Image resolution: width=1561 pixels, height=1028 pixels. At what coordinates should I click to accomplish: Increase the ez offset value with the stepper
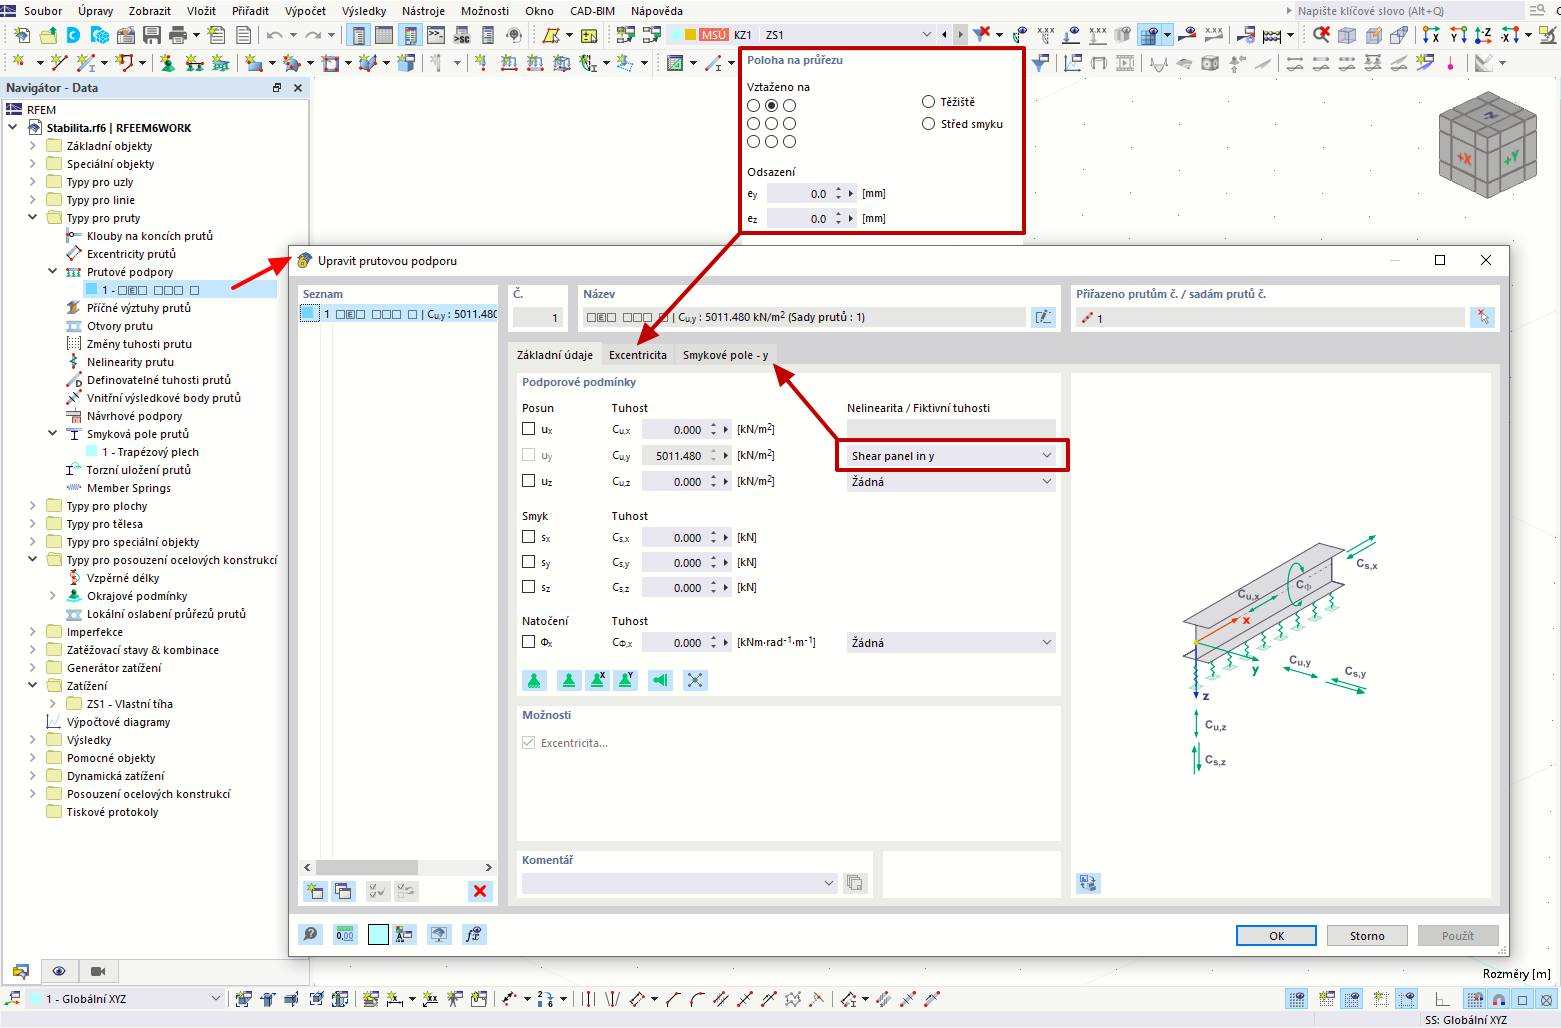click(839, 214)
